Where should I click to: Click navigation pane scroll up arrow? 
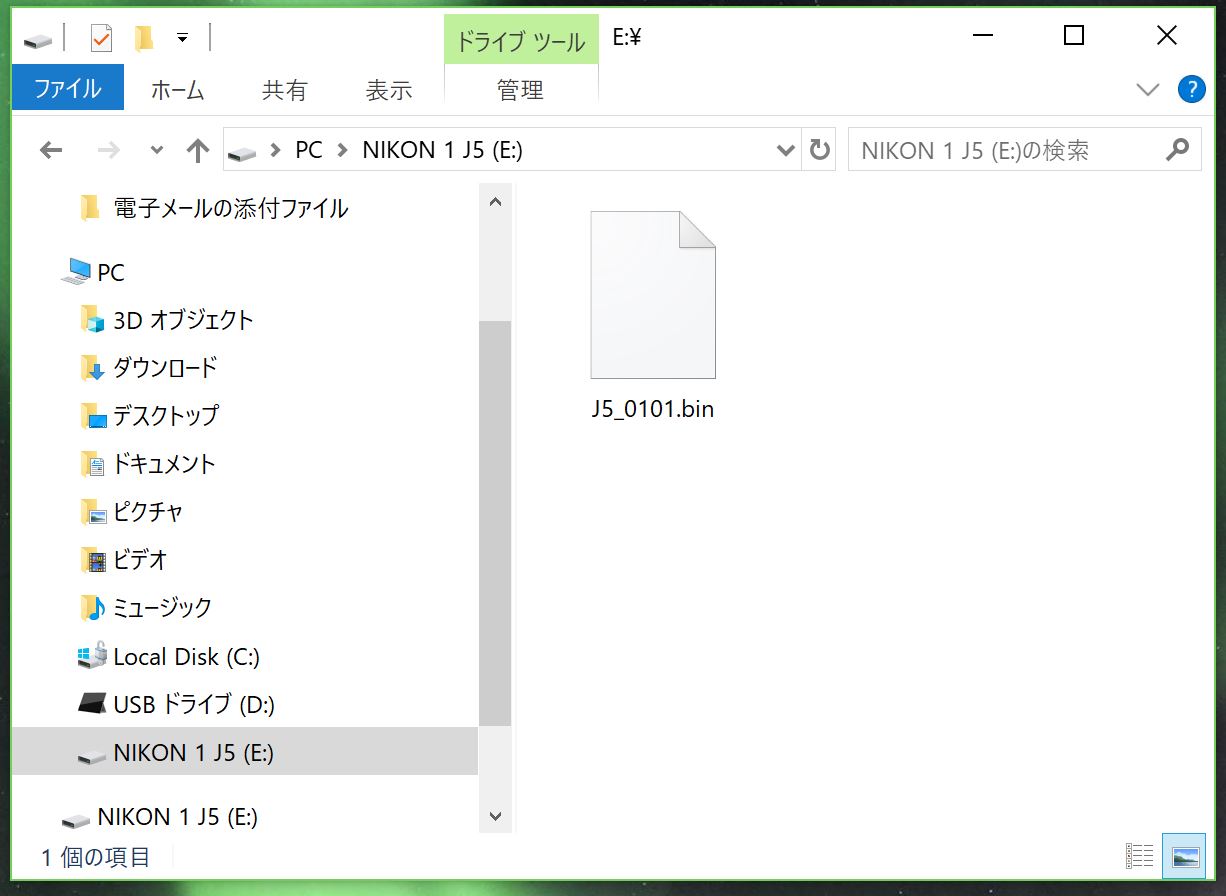click(x=495, y=201)
